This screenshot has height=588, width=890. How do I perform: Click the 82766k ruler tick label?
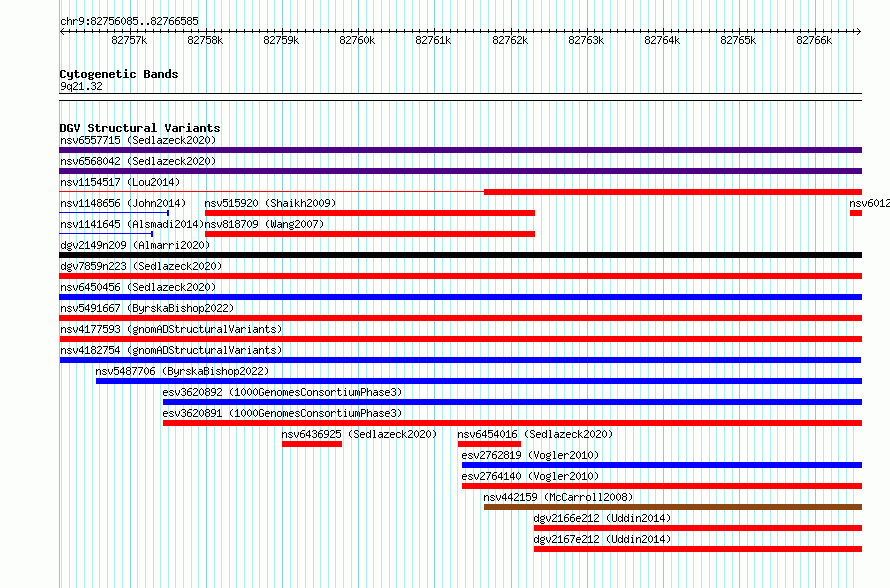815,40
